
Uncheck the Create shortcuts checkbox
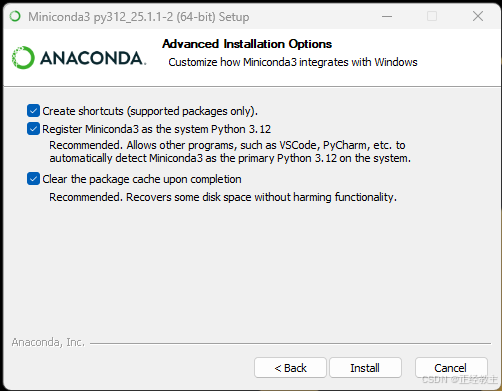pyautogui.click(x=33, y=111)
